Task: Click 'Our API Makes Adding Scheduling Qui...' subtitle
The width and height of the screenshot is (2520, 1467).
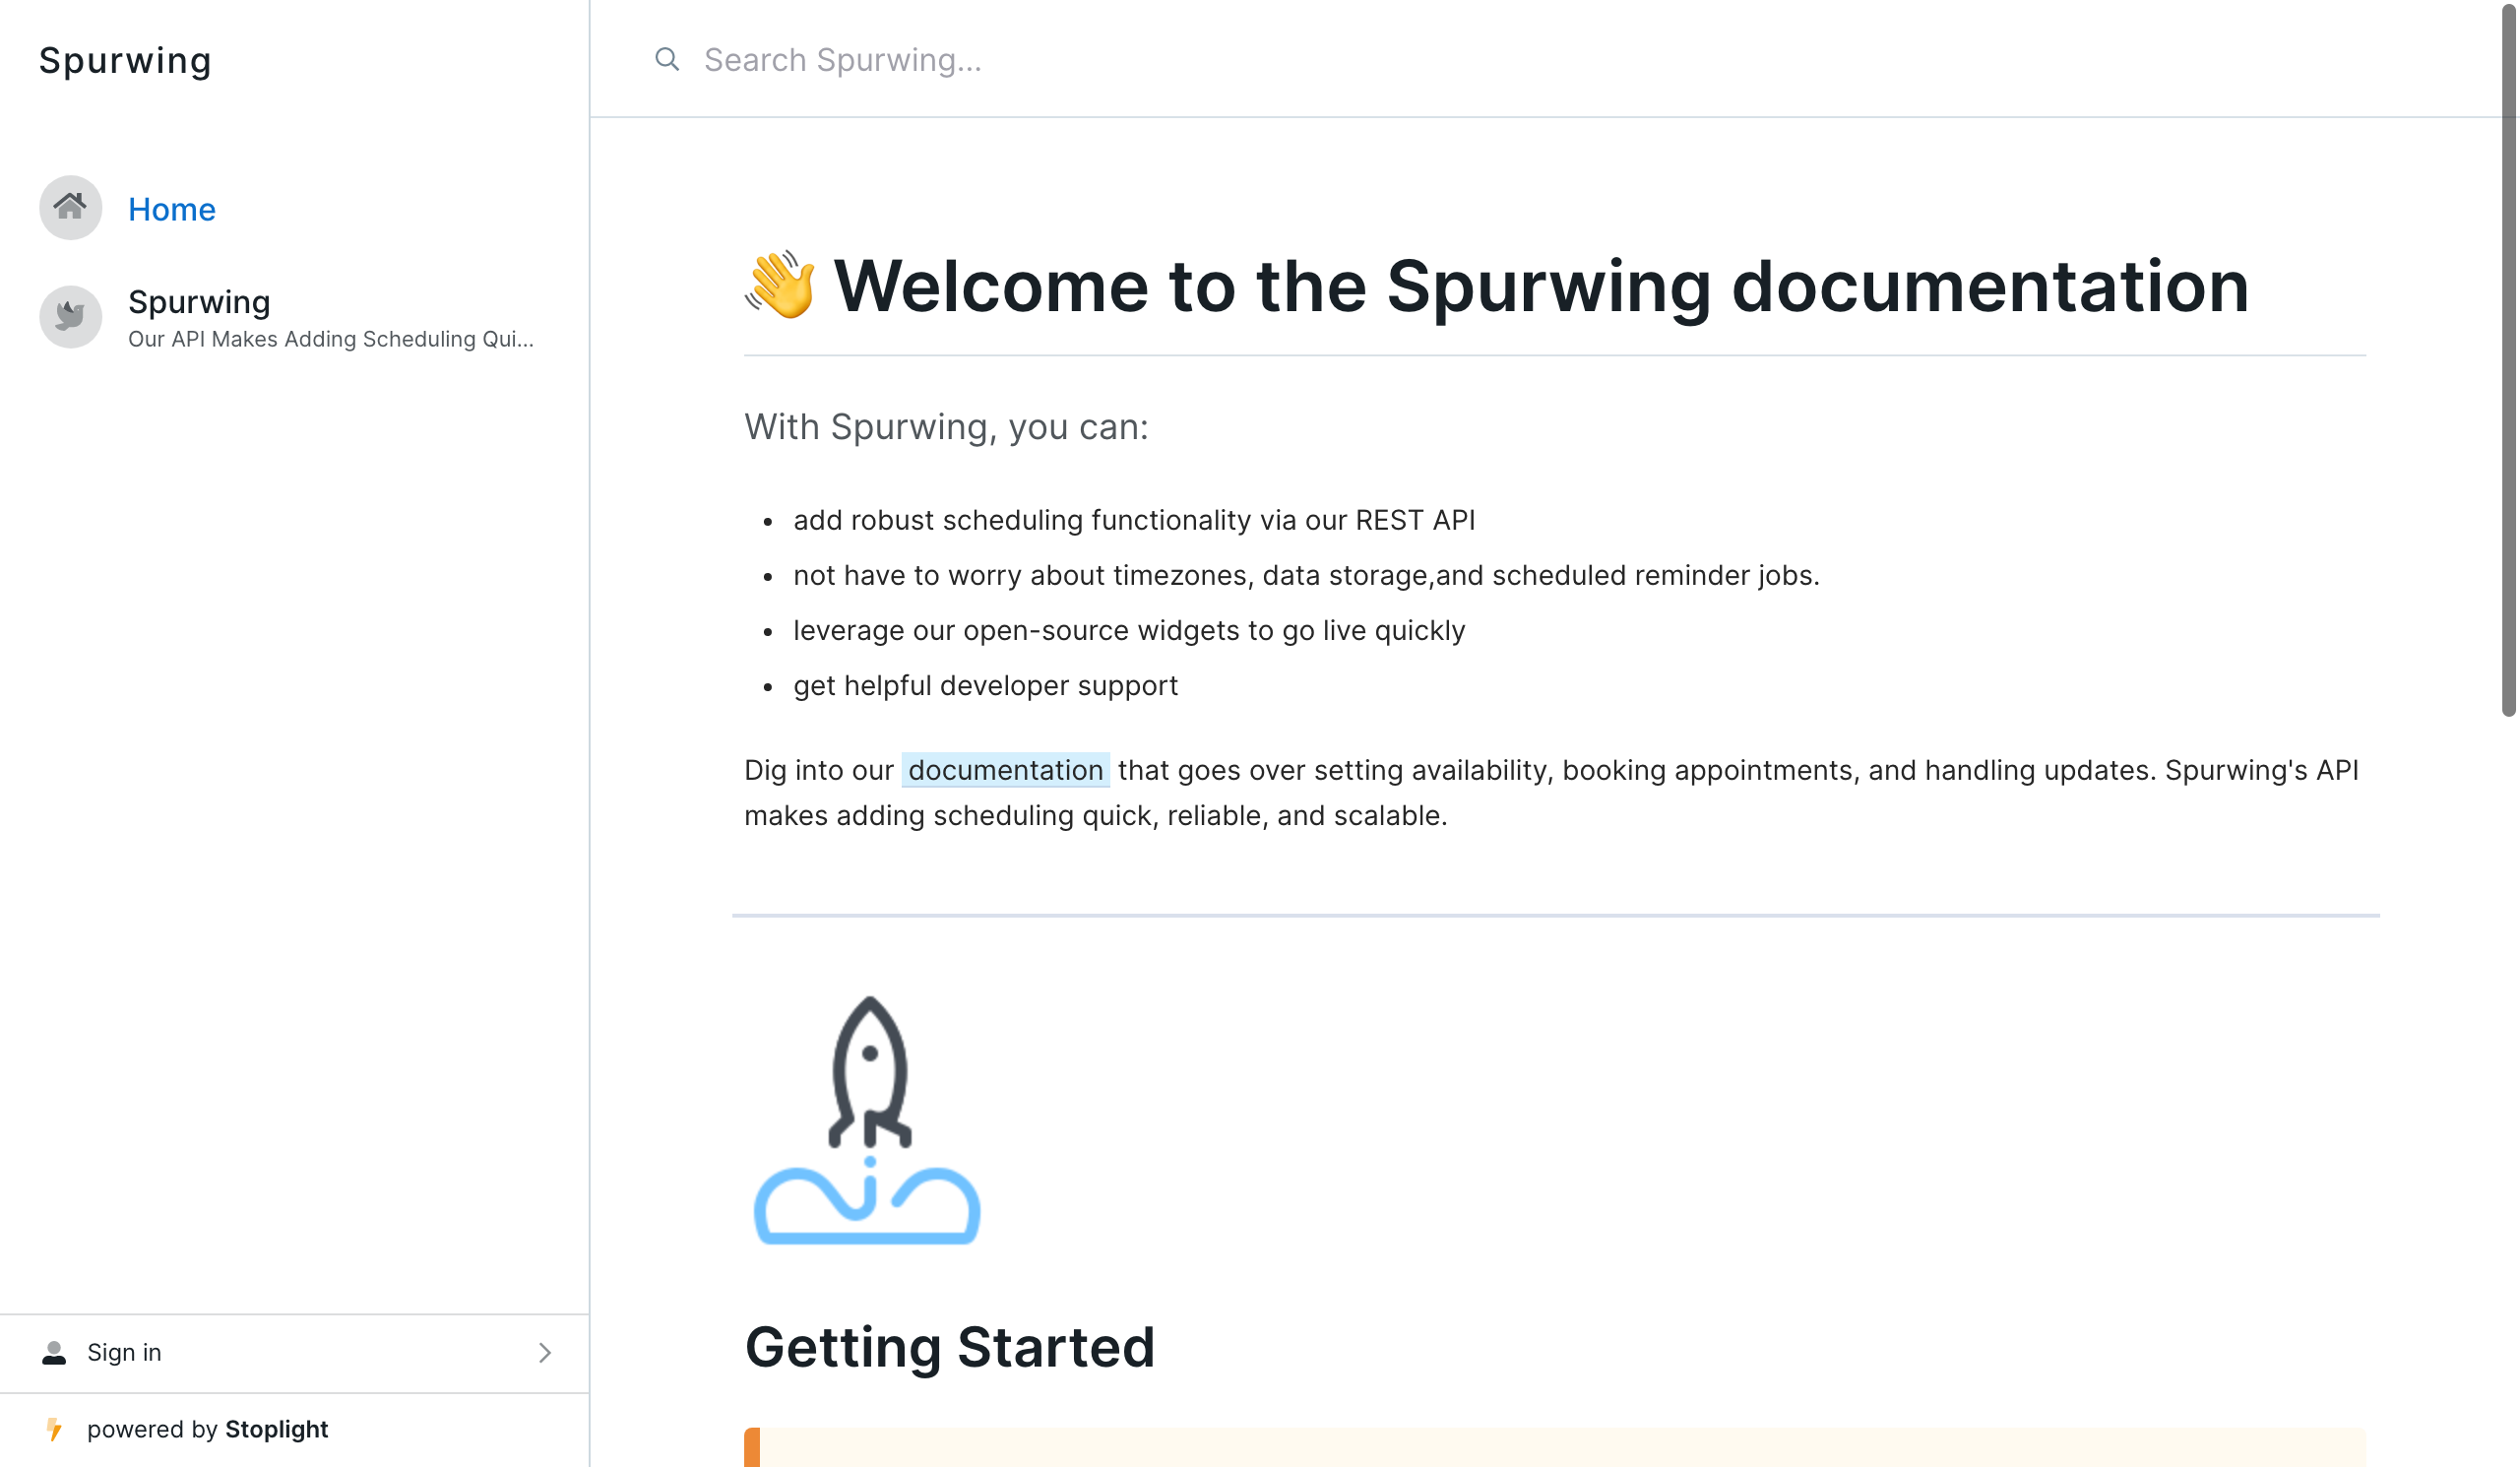Action: [x=331, y=340]
